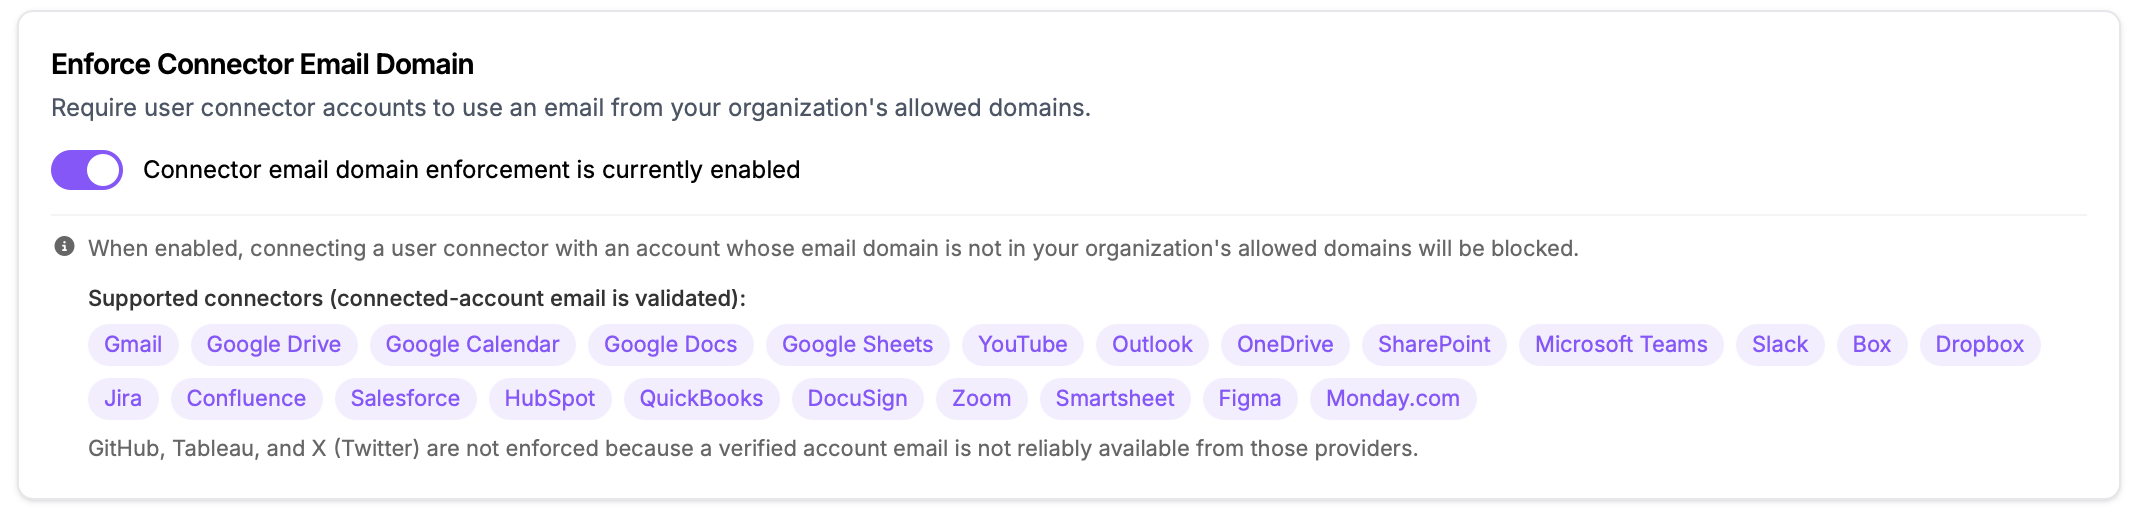Click the Figma chip
This screenshot has width=2138, height=514.
(x=1250, y=399)
